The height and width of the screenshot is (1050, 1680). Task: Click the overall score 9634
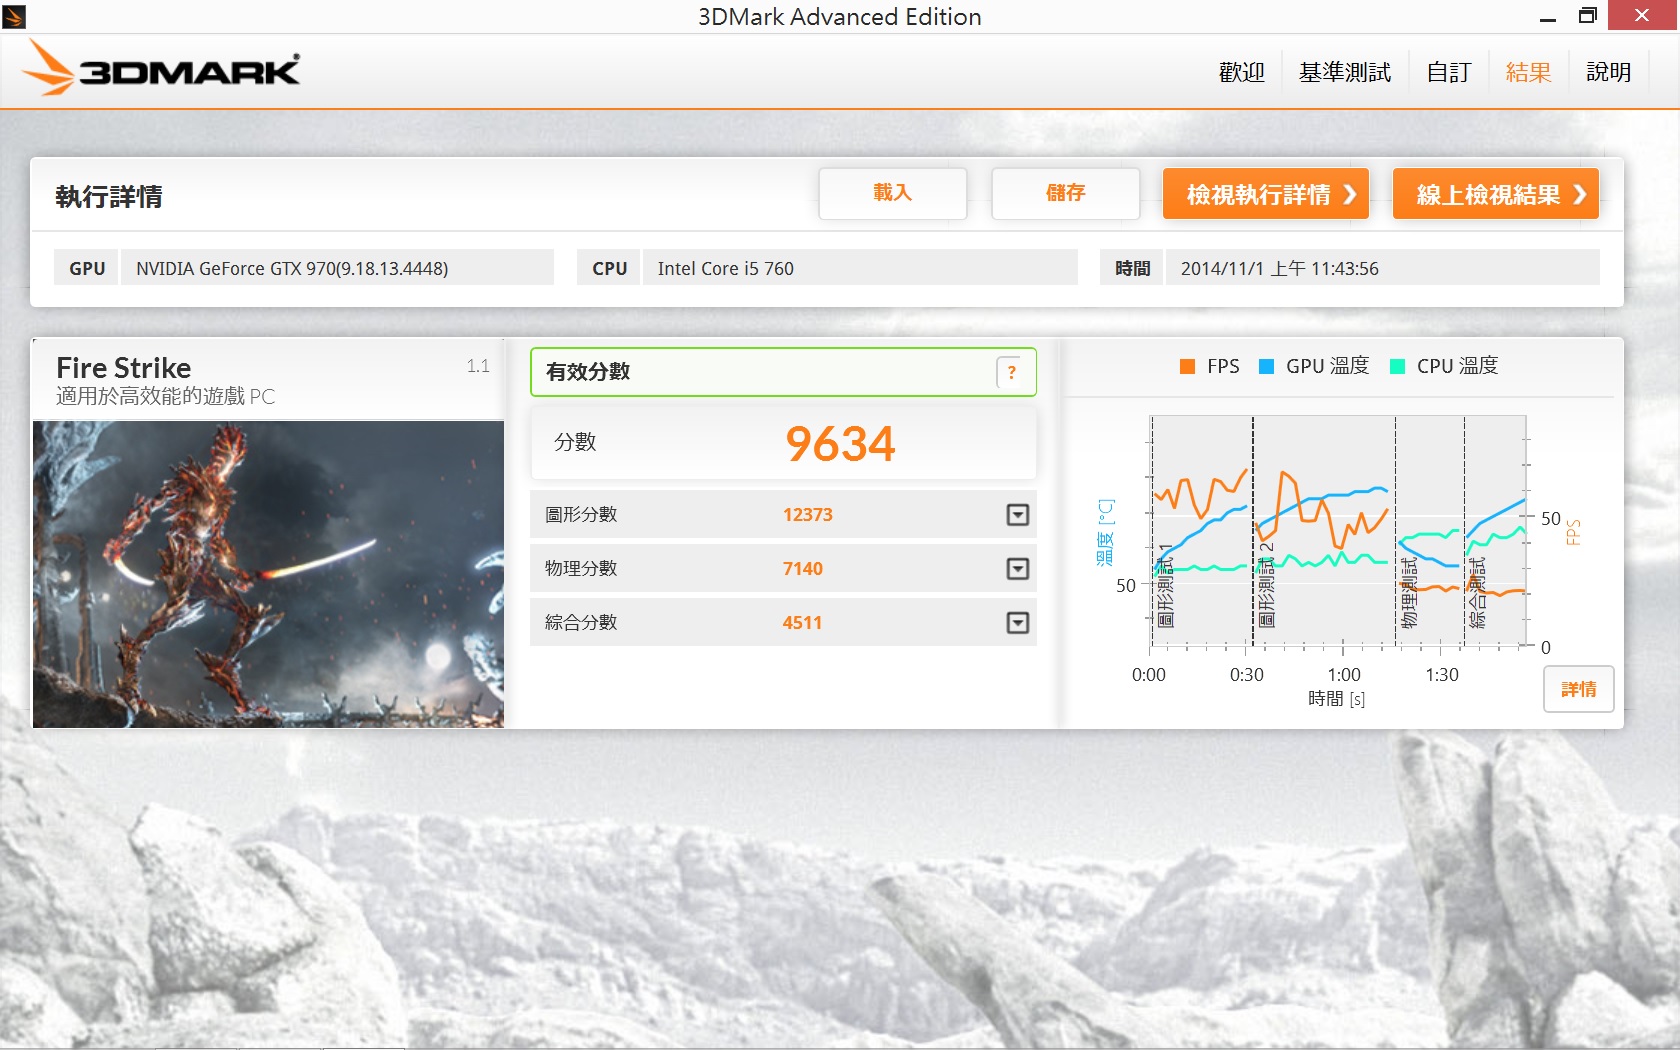pos(840,444)
